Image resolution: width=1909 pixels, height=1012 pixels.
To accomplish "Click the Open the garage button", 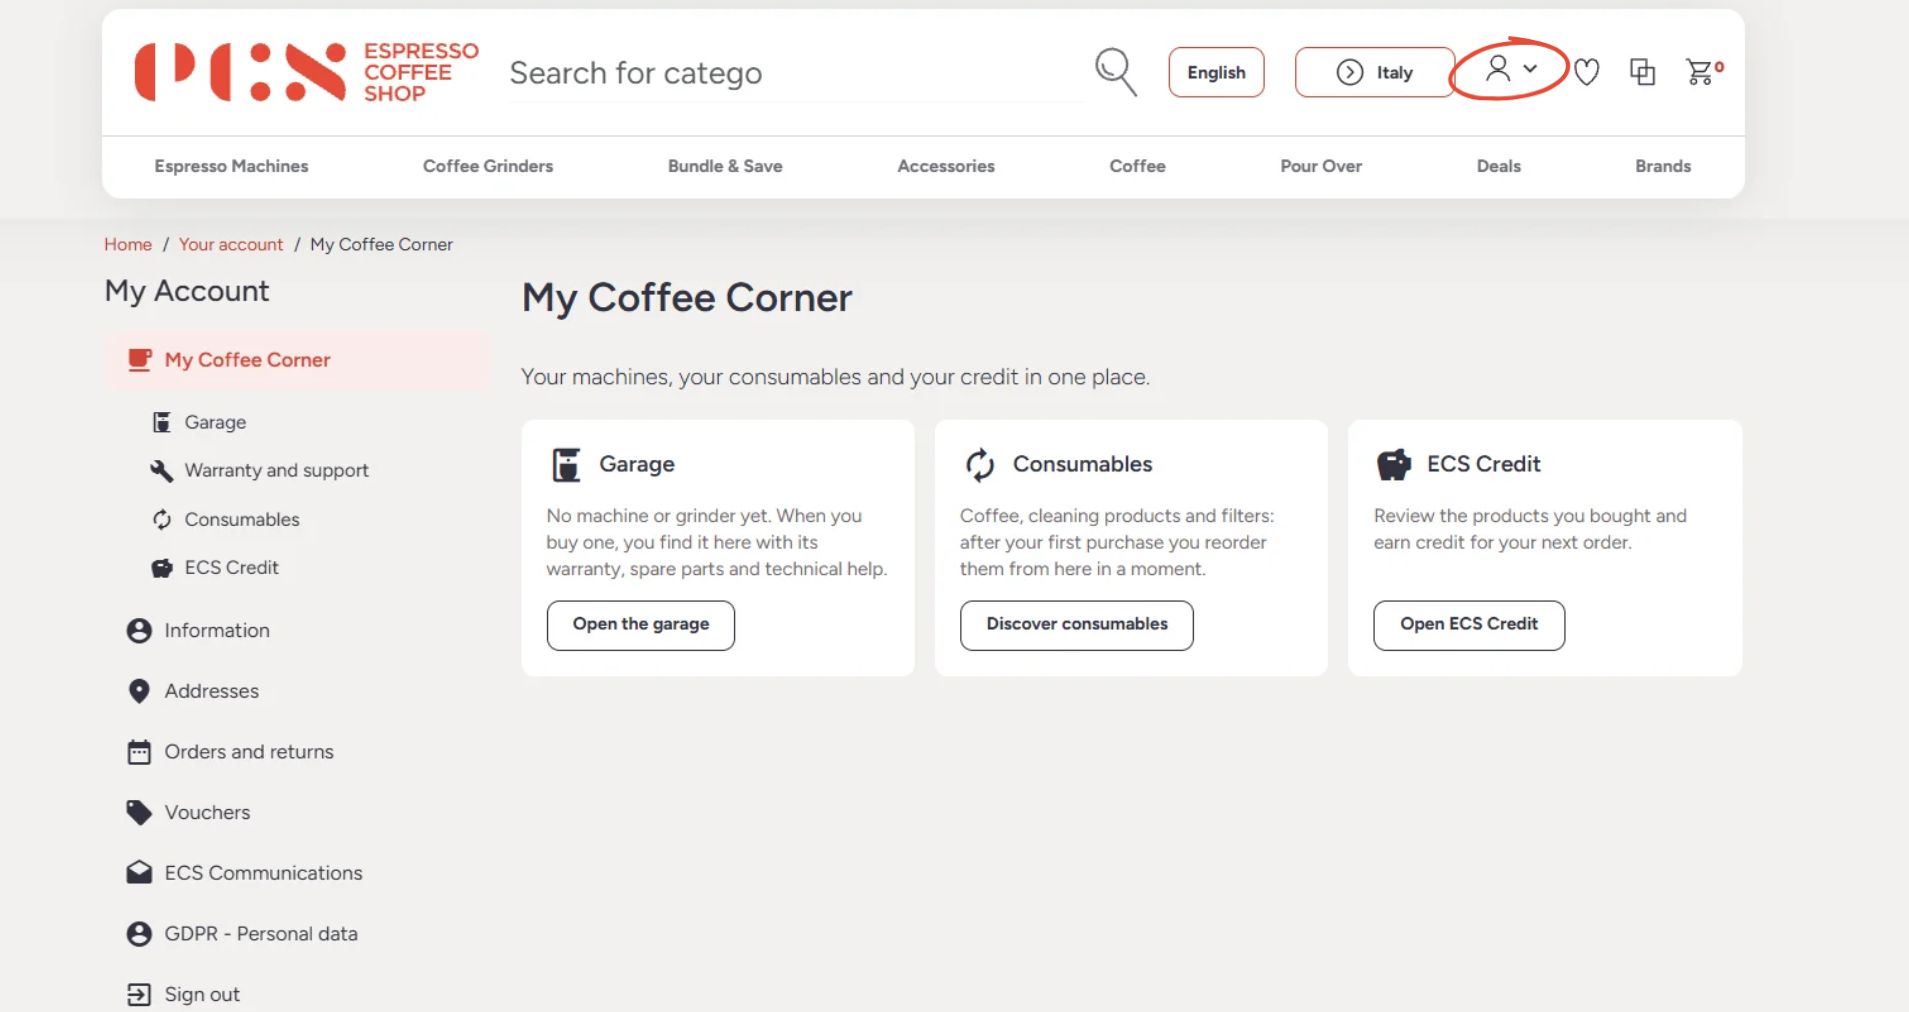I will click(641, 625).
